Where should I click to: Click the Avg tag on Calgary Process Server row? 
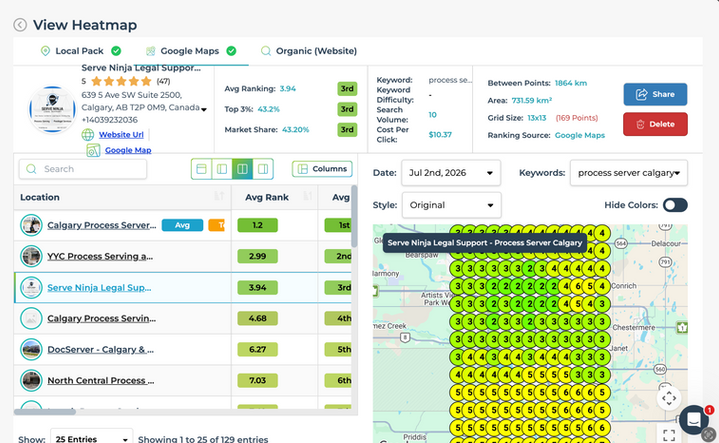click(x=182, y=225)
